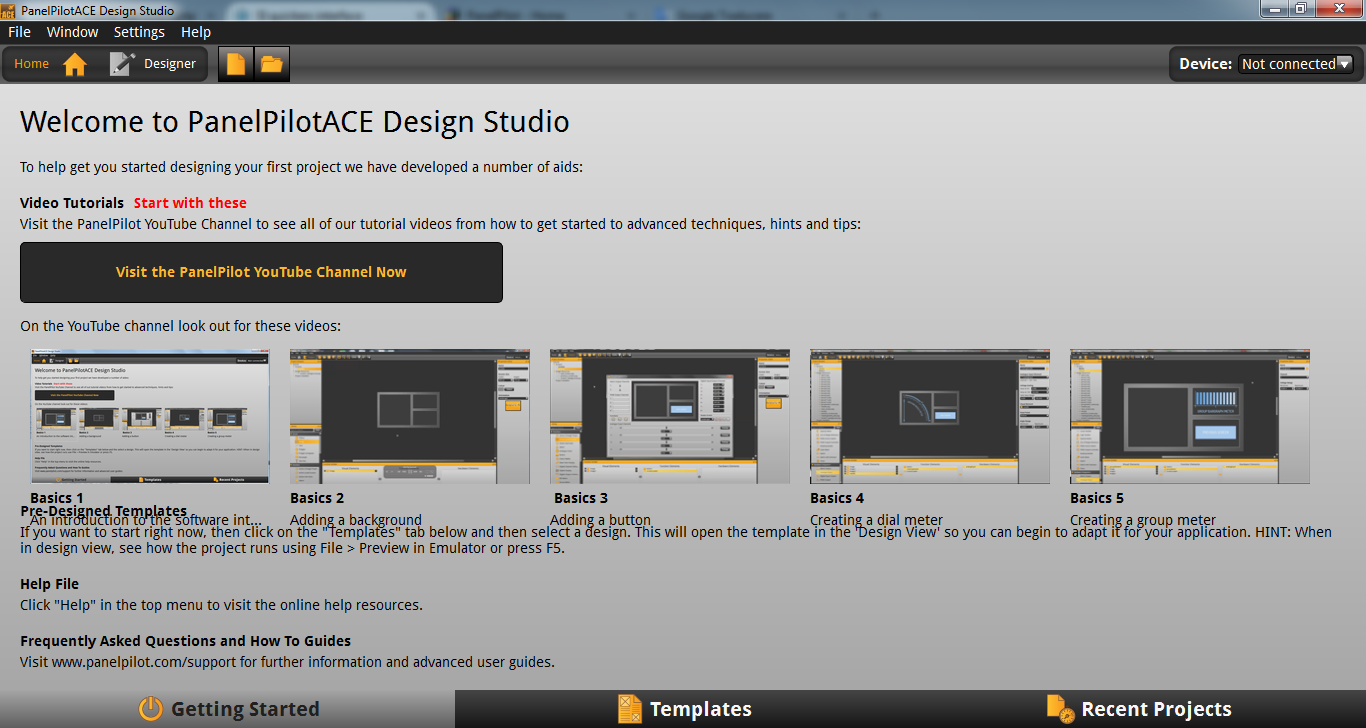Screen dimensions: 1366x728
Task: Open the Basics 1 video thumbnail
Action: pyautogui.click(x=150, y=416)
